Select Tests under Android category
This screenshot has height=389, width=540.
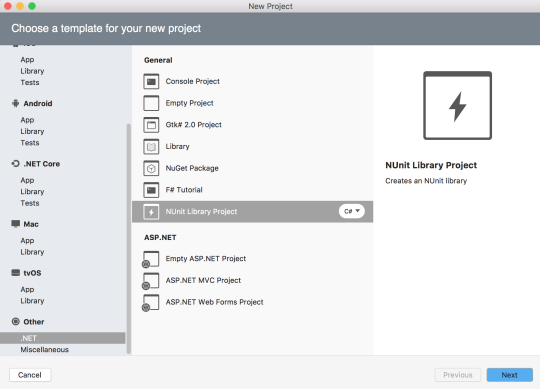coord(30,143)
